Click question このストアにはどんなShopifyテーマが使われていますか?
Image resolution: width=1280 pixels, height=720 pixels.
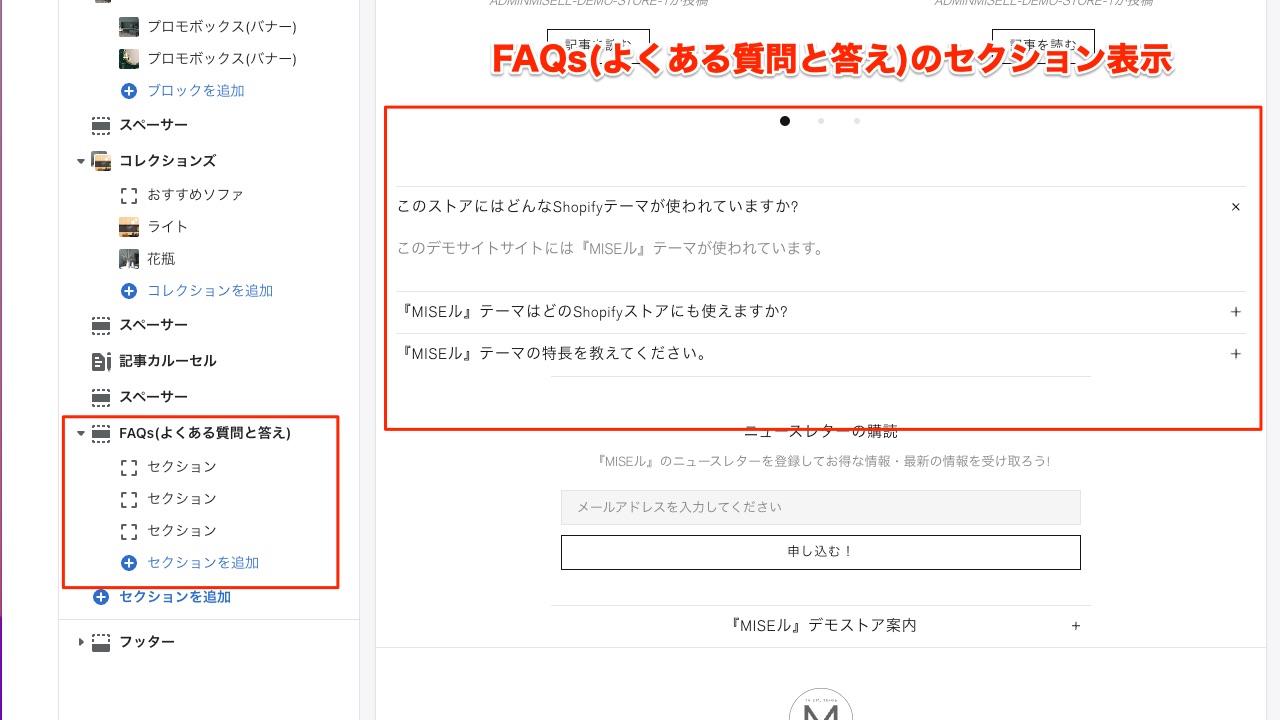coord(597,207)
